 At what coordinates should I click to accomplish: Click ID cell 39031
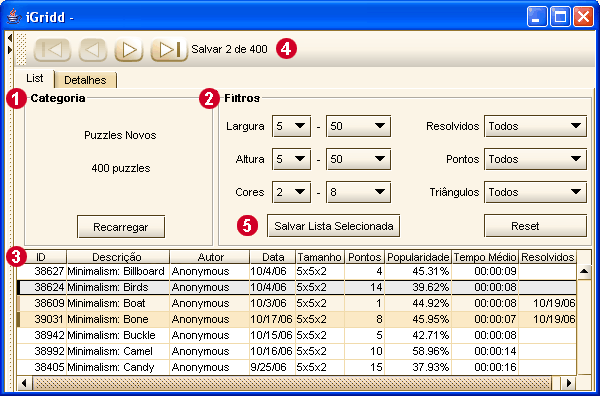pyautogui.click(x=42, y=319)
